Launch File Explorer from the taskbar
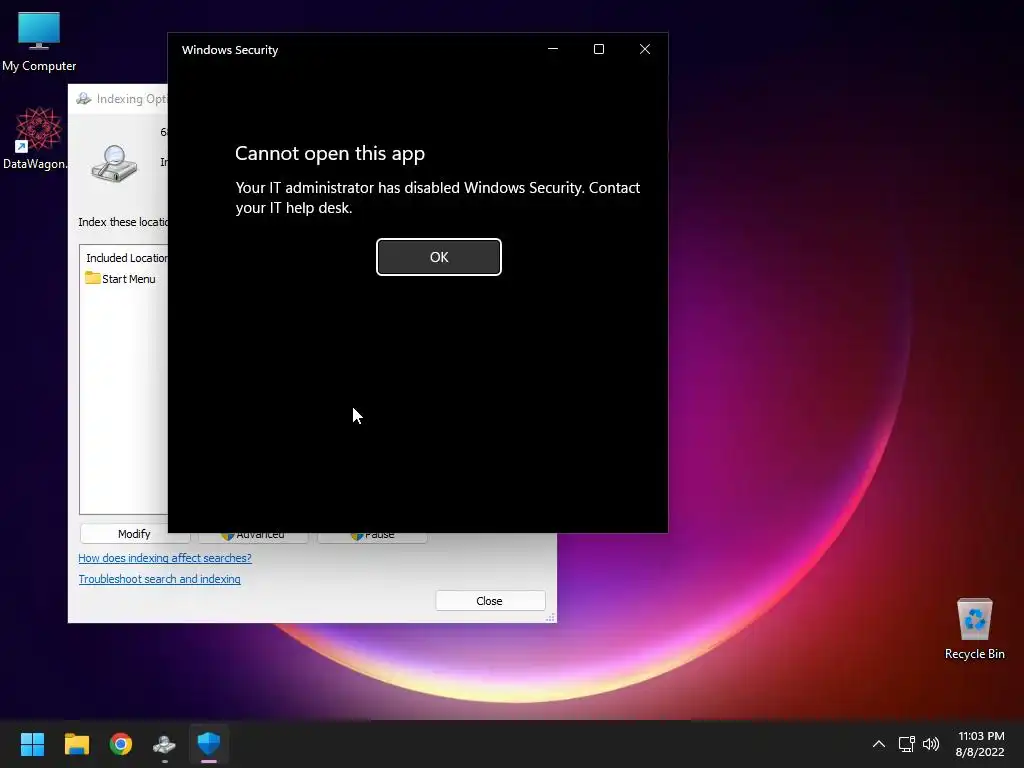 [76, 744]
